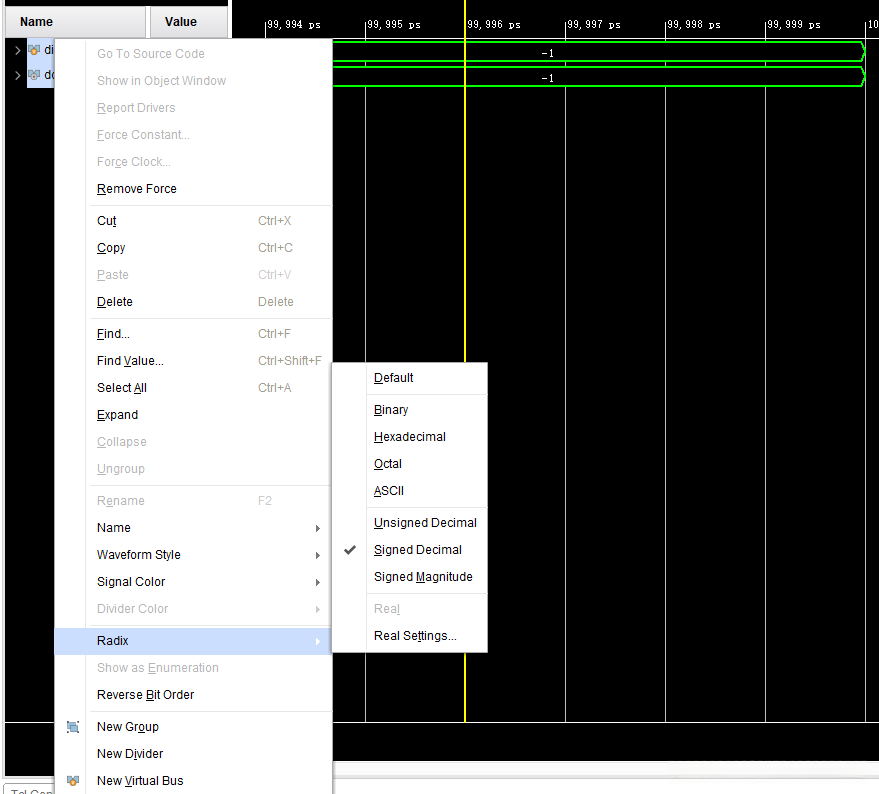Select Default radix
This screenshot has height=794, width=879.
[410, 378]
